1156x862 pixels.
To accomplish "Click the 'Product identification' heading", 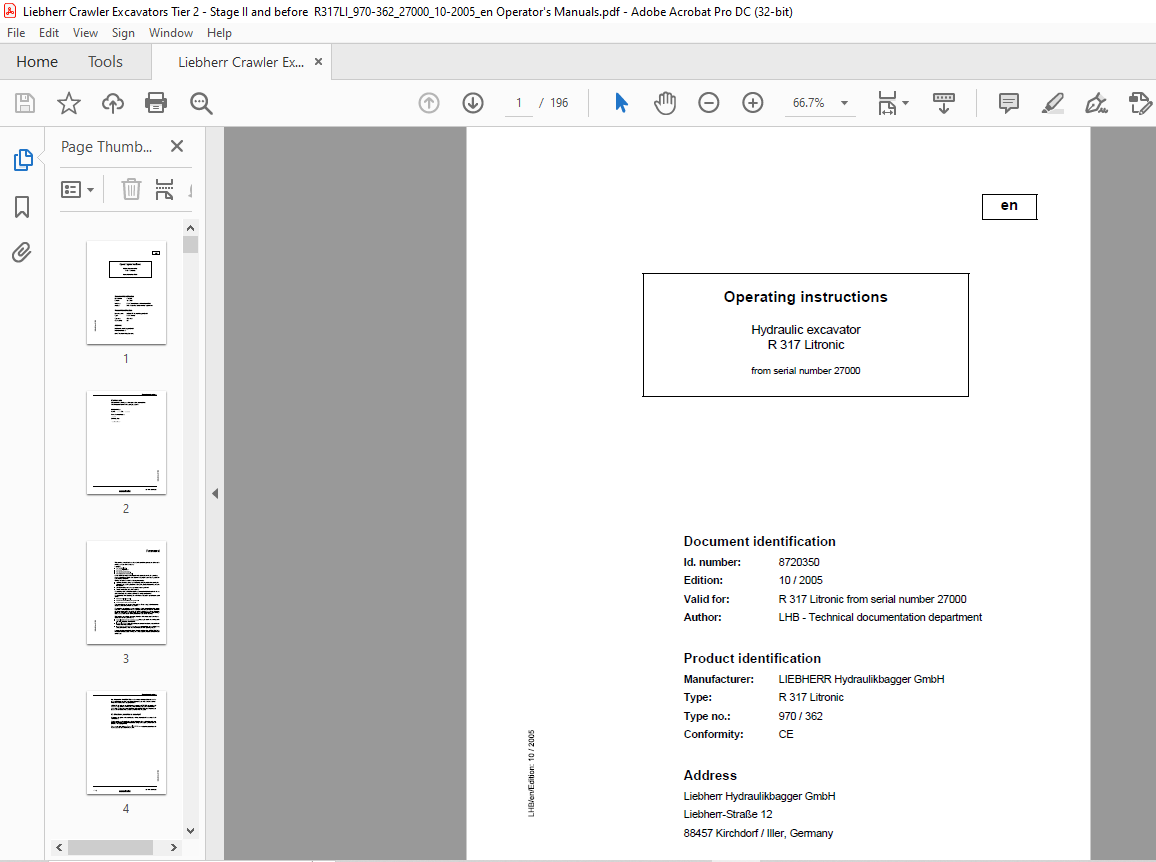I will (x=752, y=658).
